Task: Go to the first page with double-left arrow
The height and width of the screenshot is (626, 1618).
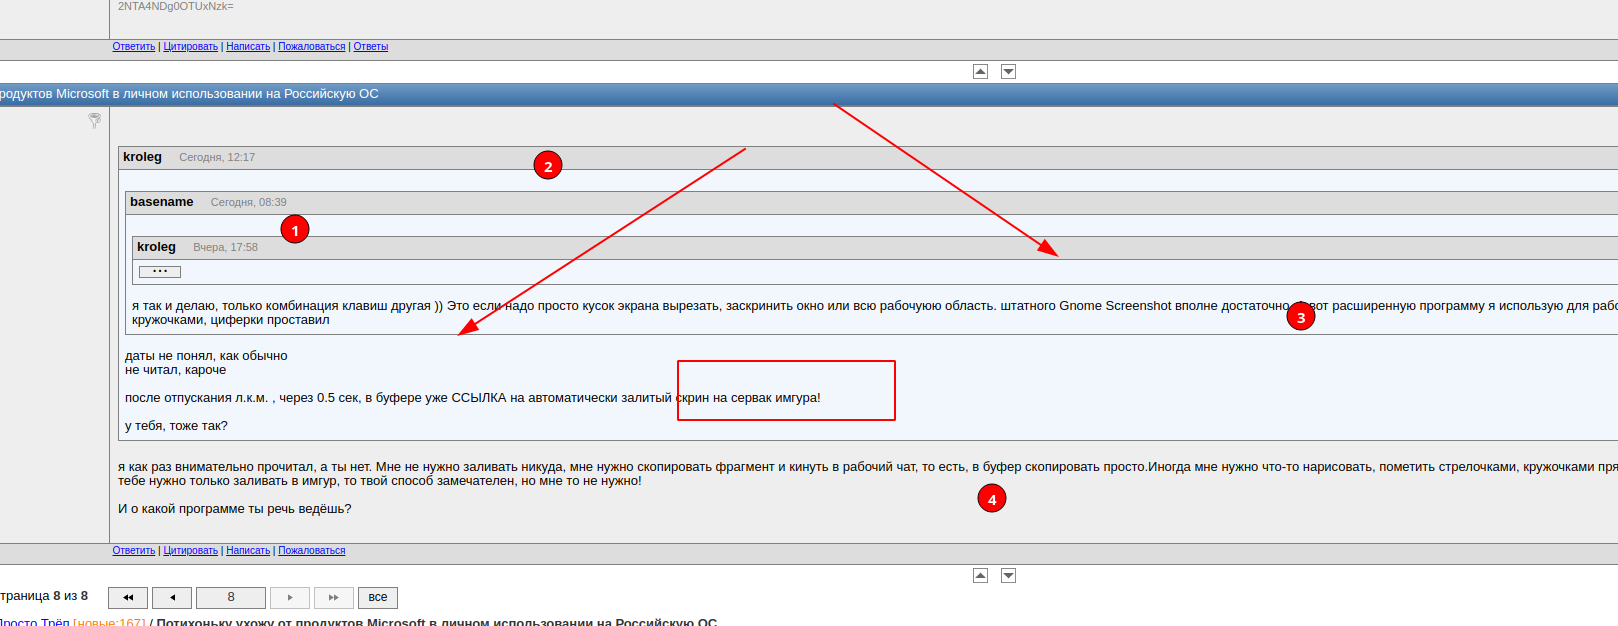Action: pyautogui.click(x=128, y=598)
